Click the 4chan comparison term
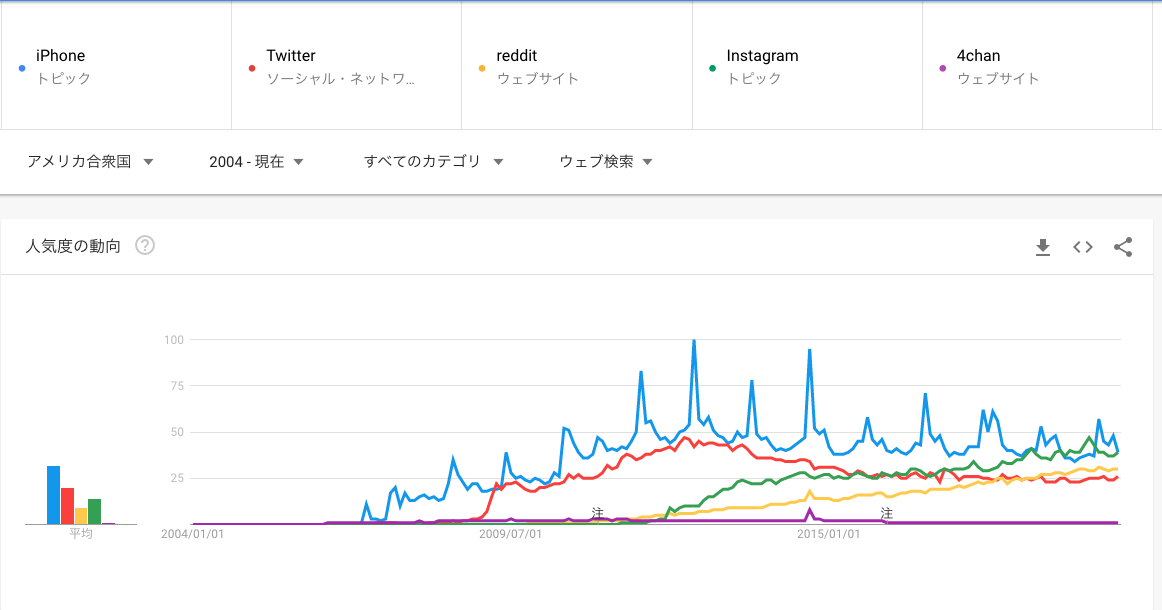The height and width of the screenshot is (610, 1162). point(1036,66)
